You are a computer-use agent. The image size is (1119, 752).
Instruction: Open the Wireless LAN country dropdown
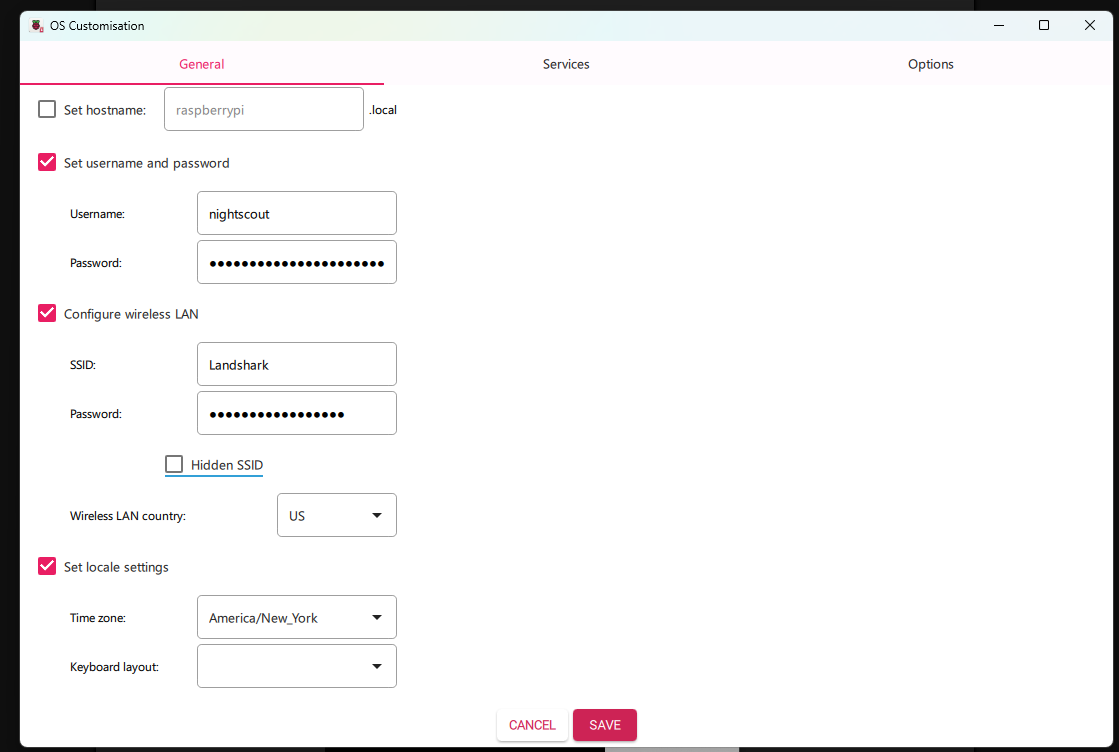336,516
